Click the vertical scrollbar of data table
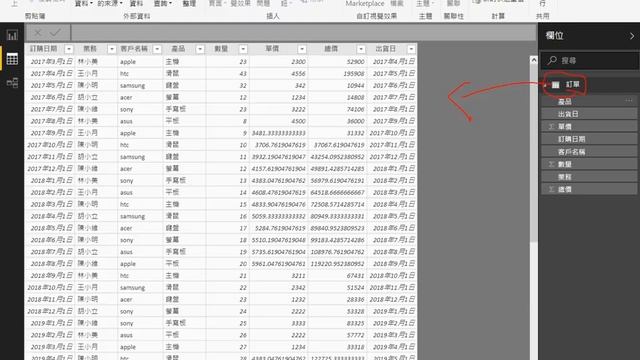 click(x=533, y=153)
